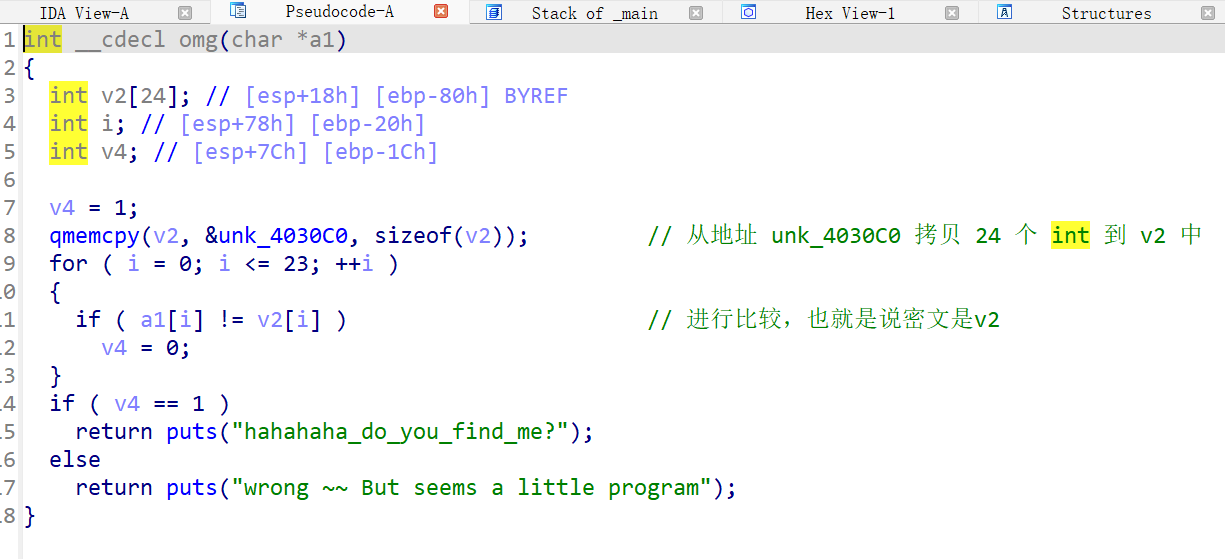Close the IDA View-A tab
The height and width of the screenshot is (559, 1225).
185,13
